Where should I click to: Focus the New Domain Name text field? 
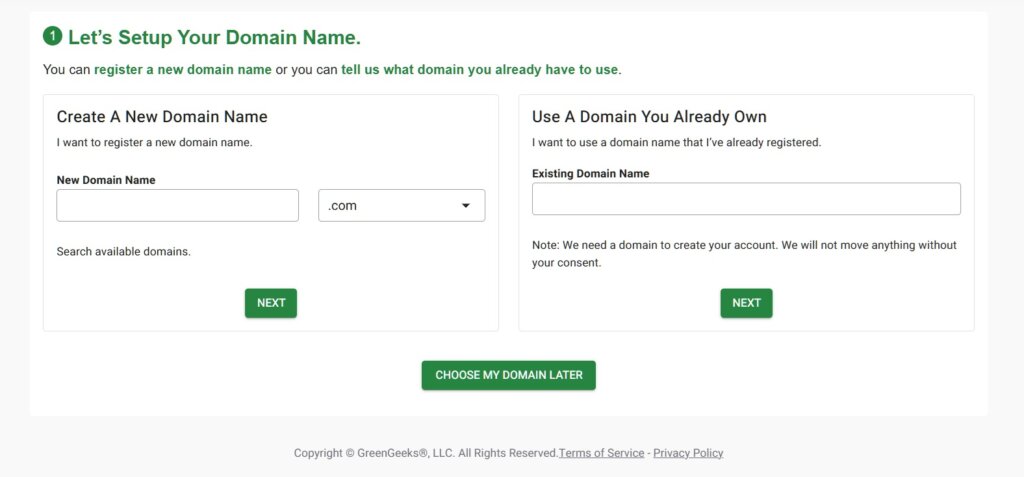pyautogui.click(x=177, y=206)
